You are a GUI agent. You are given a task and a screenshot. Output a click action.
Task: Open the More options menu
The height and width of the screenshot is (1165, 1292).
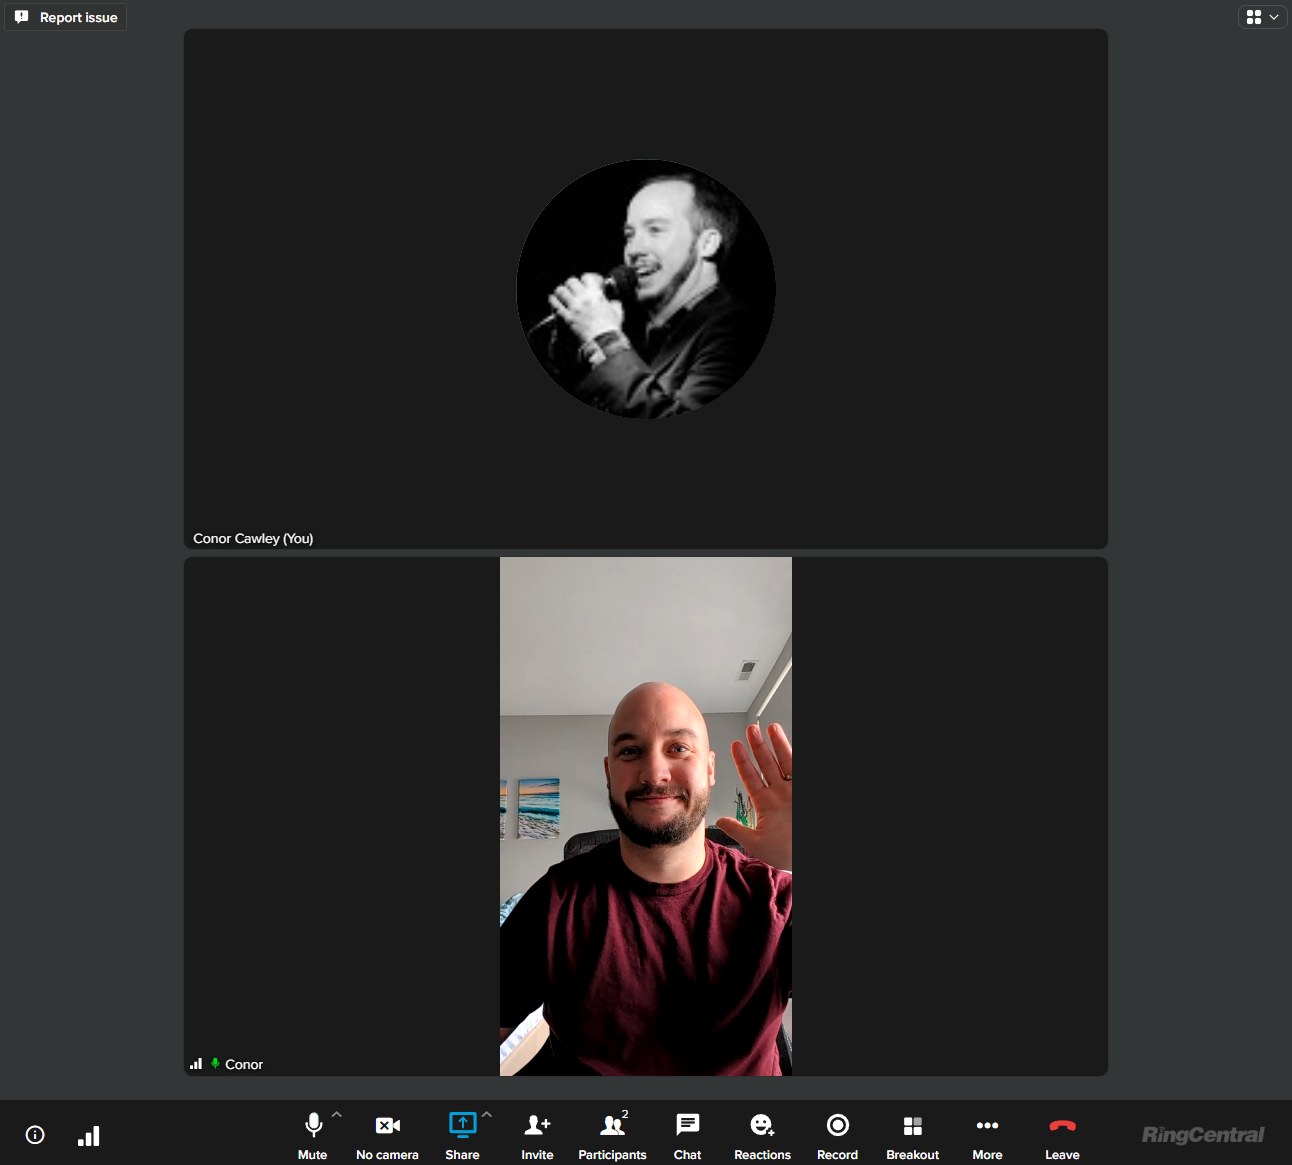[987, 1126]
